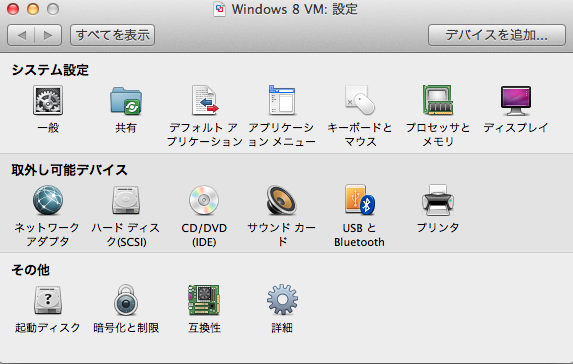Open USB と Bluetooth icon
Image resolution: width=573 pixels, height=364 pixels.
(360, 199)
